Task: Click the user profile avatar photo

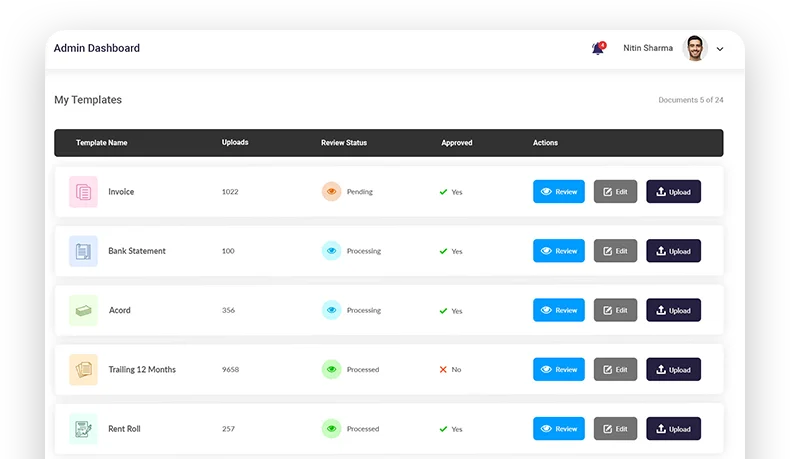Action: point(694,48)
